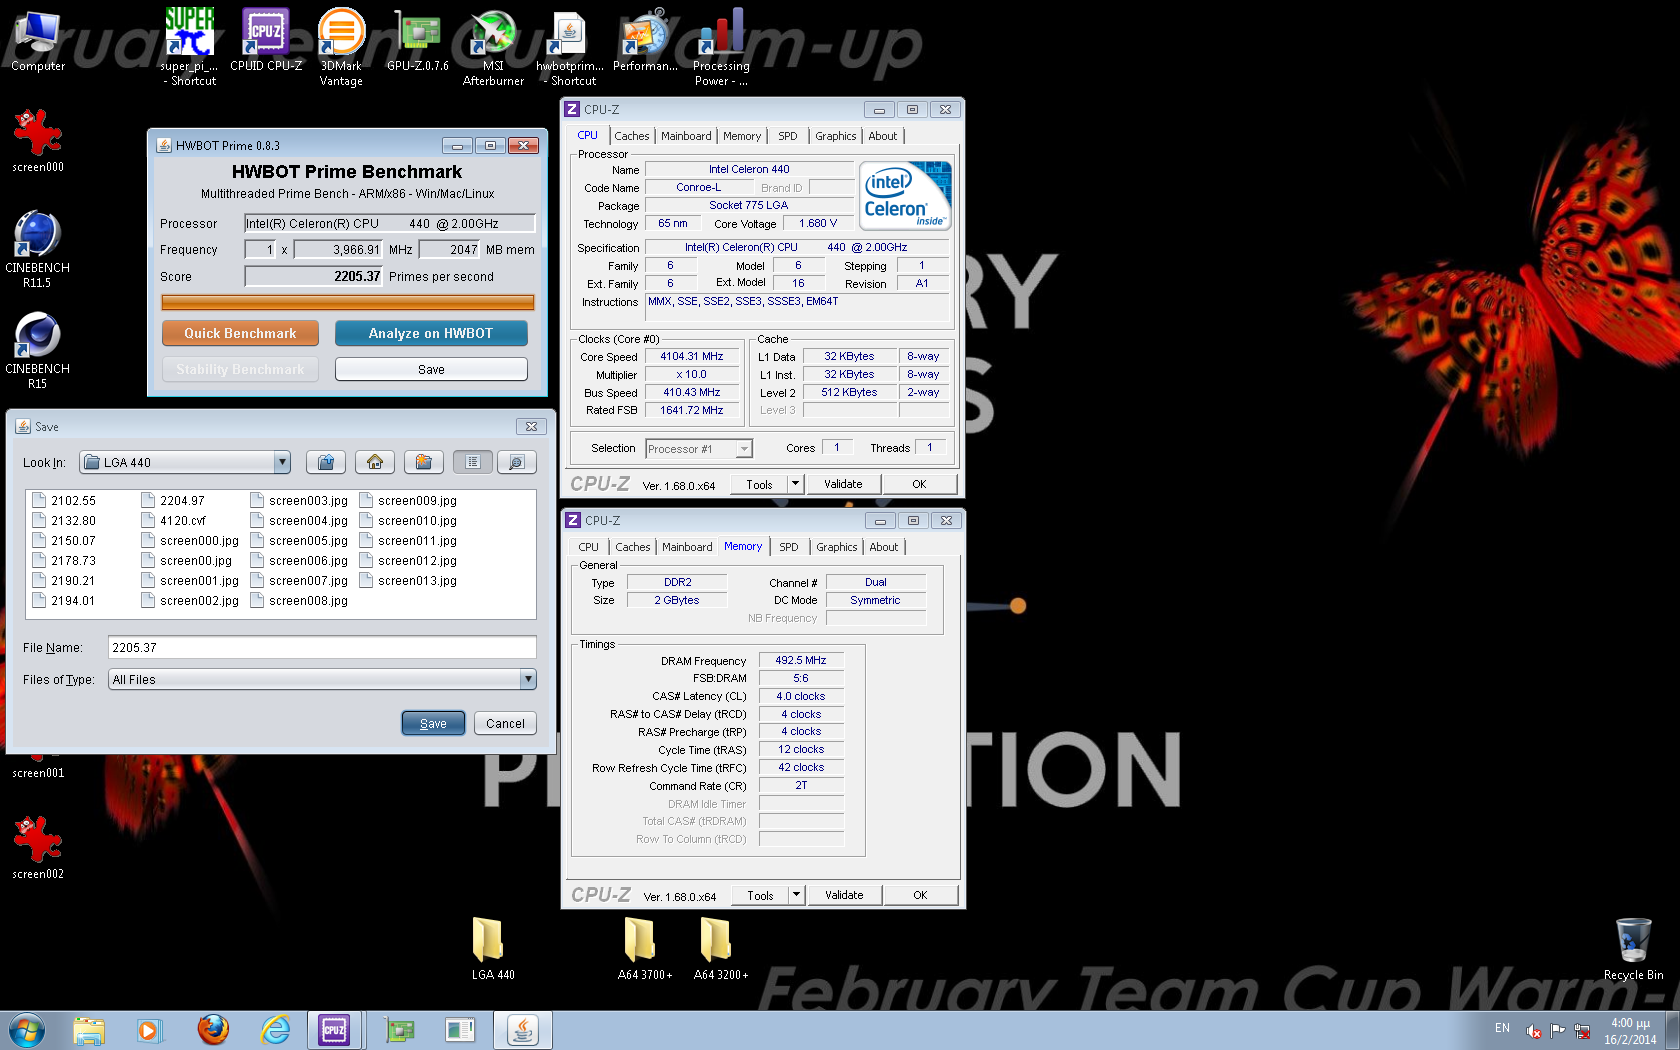Create a new folder in Save dialog
The height and width of the screenshot is (1050, 1680).
[x=424, y=462]
